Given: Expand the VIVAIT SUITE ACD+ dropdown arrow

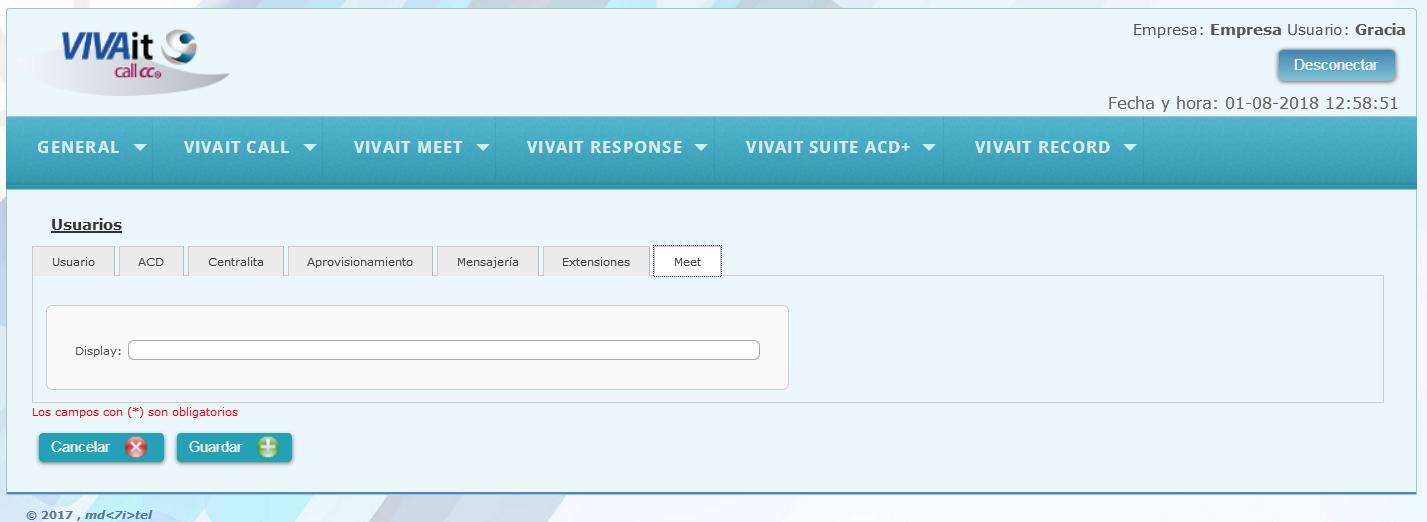Looking at the screenshot, I should coord(929,147).
